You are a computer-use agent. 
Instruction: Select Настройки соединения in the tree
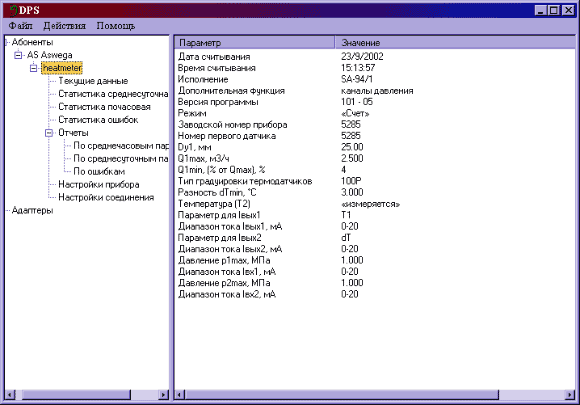106,198
